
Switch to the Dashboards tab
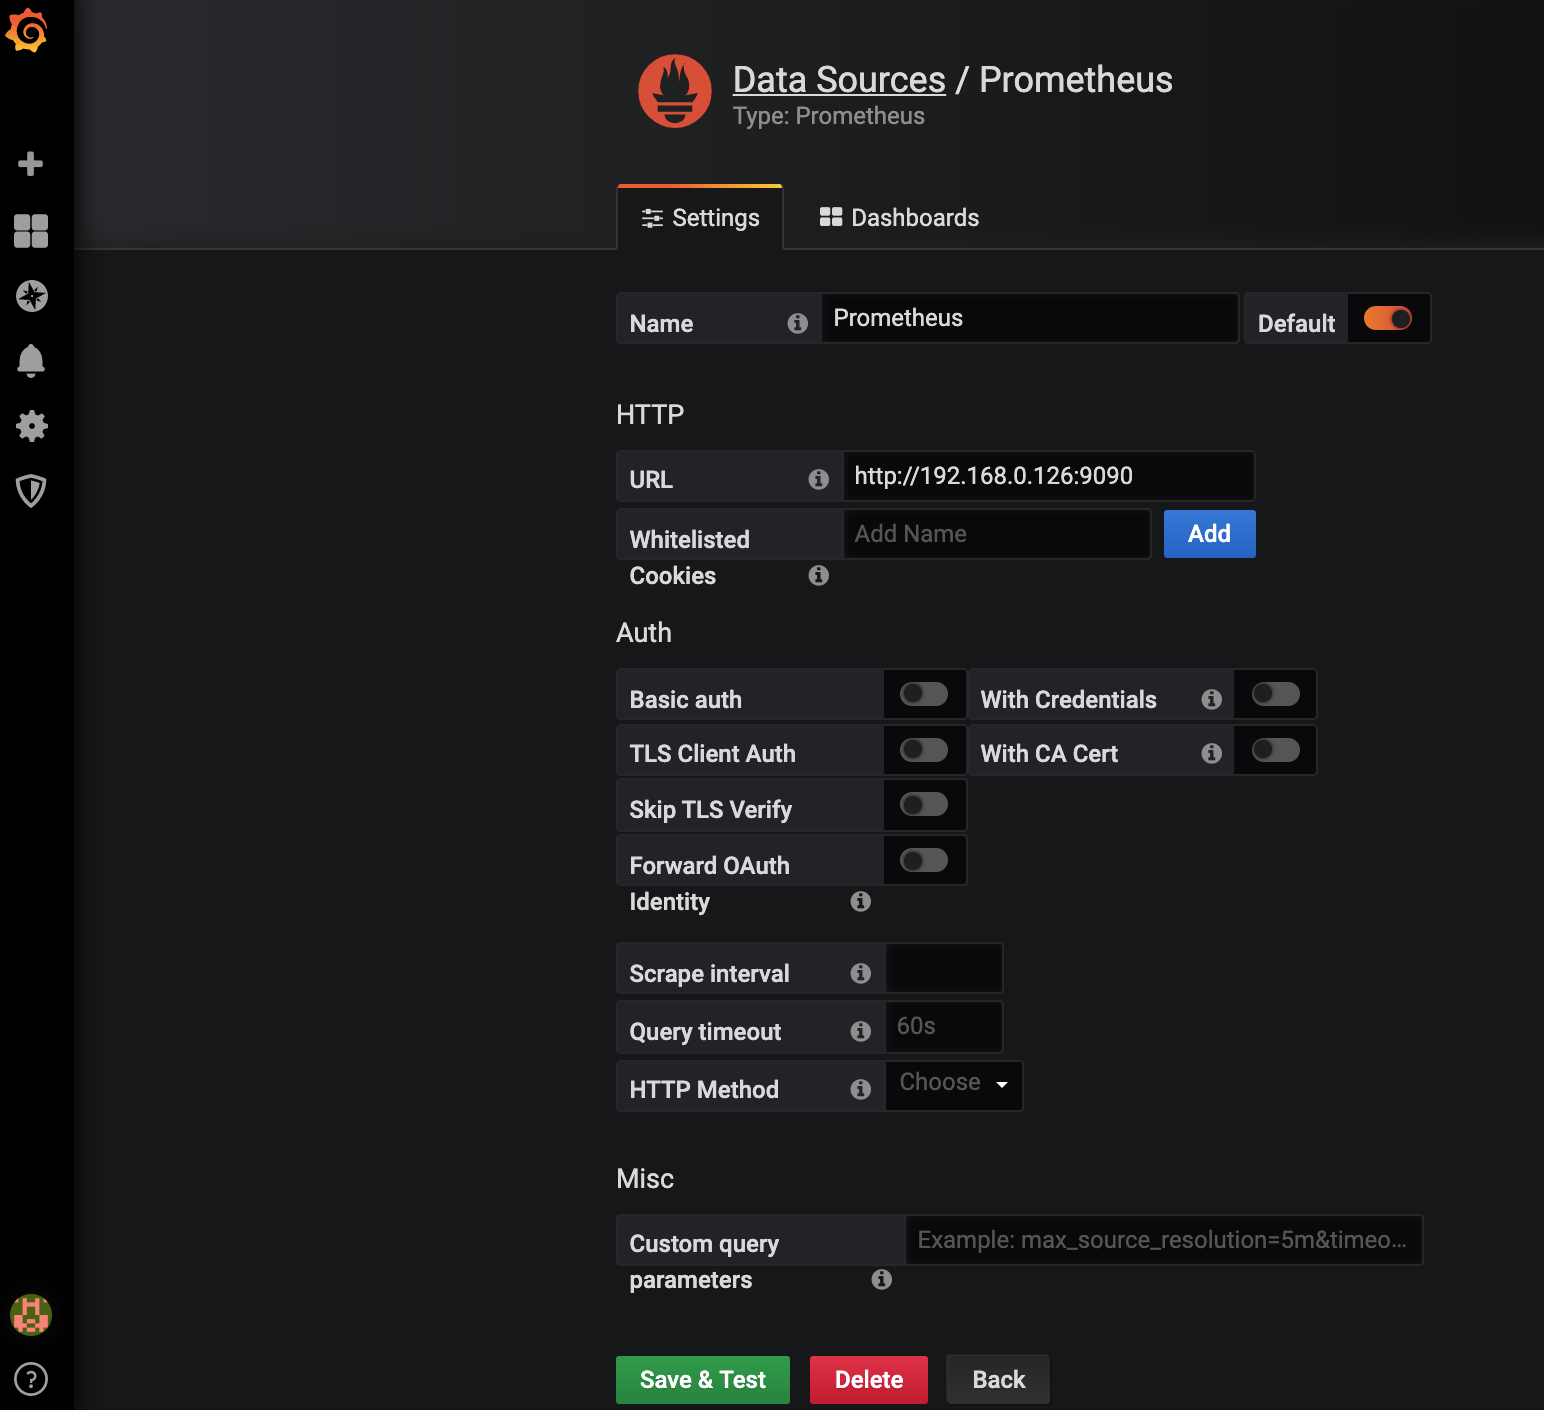pyautogui.click(x=899, y=218)
